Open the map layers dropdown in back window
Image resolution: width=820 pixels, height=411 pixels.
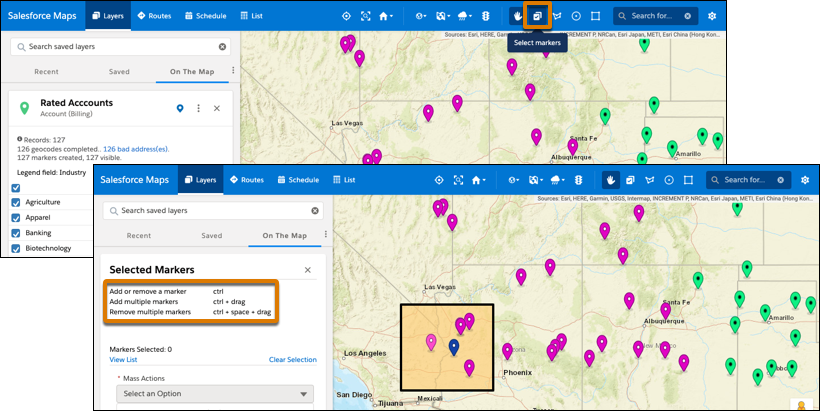click(443, 16)
